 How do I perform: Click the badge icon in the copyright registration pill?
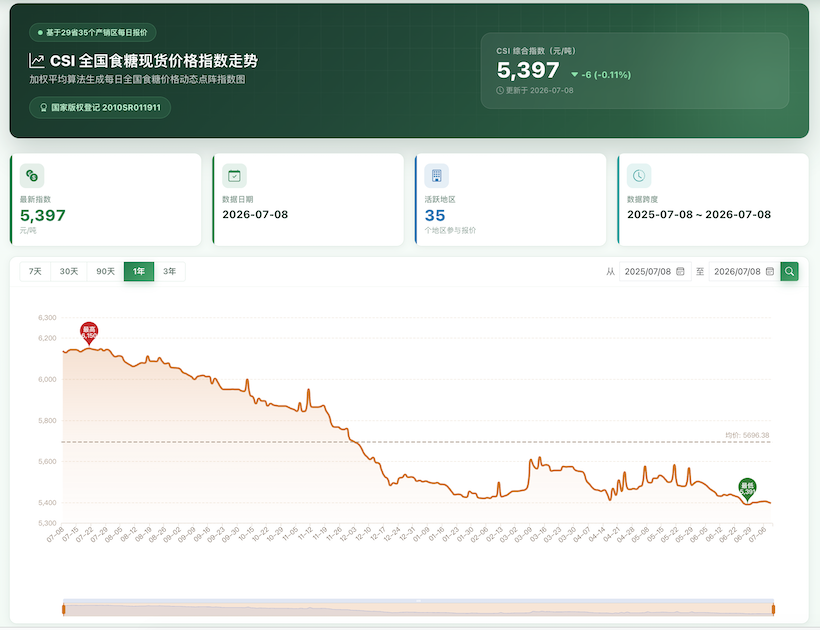(x=44, y=108)
